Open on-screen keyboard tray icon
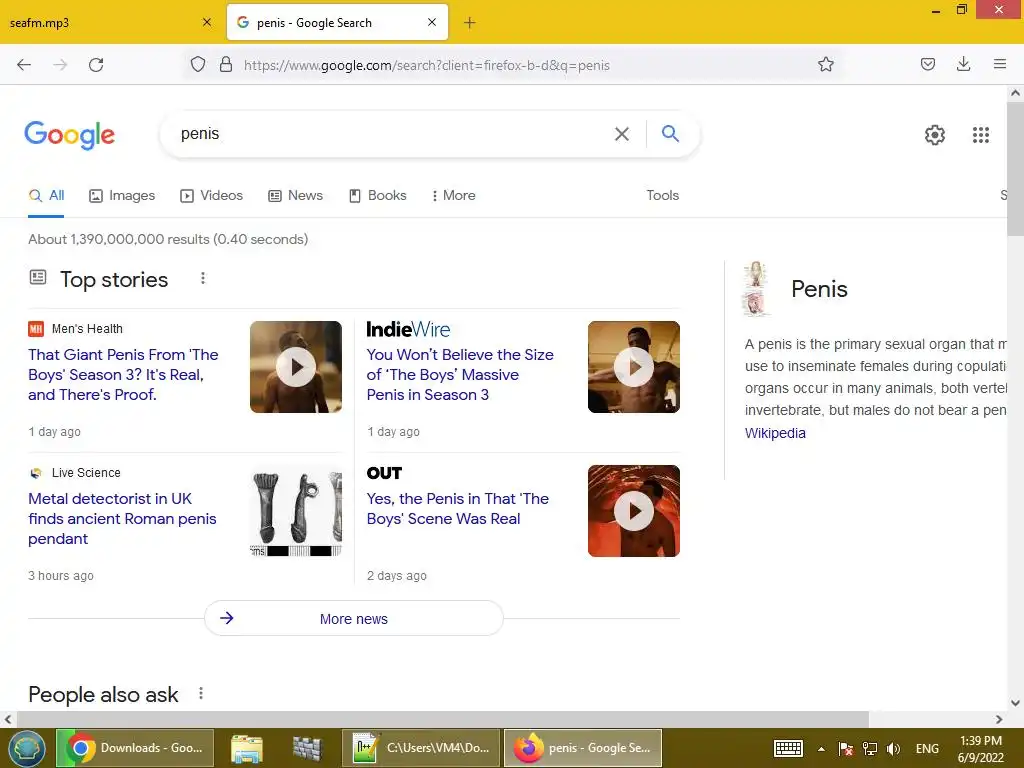 788,748
